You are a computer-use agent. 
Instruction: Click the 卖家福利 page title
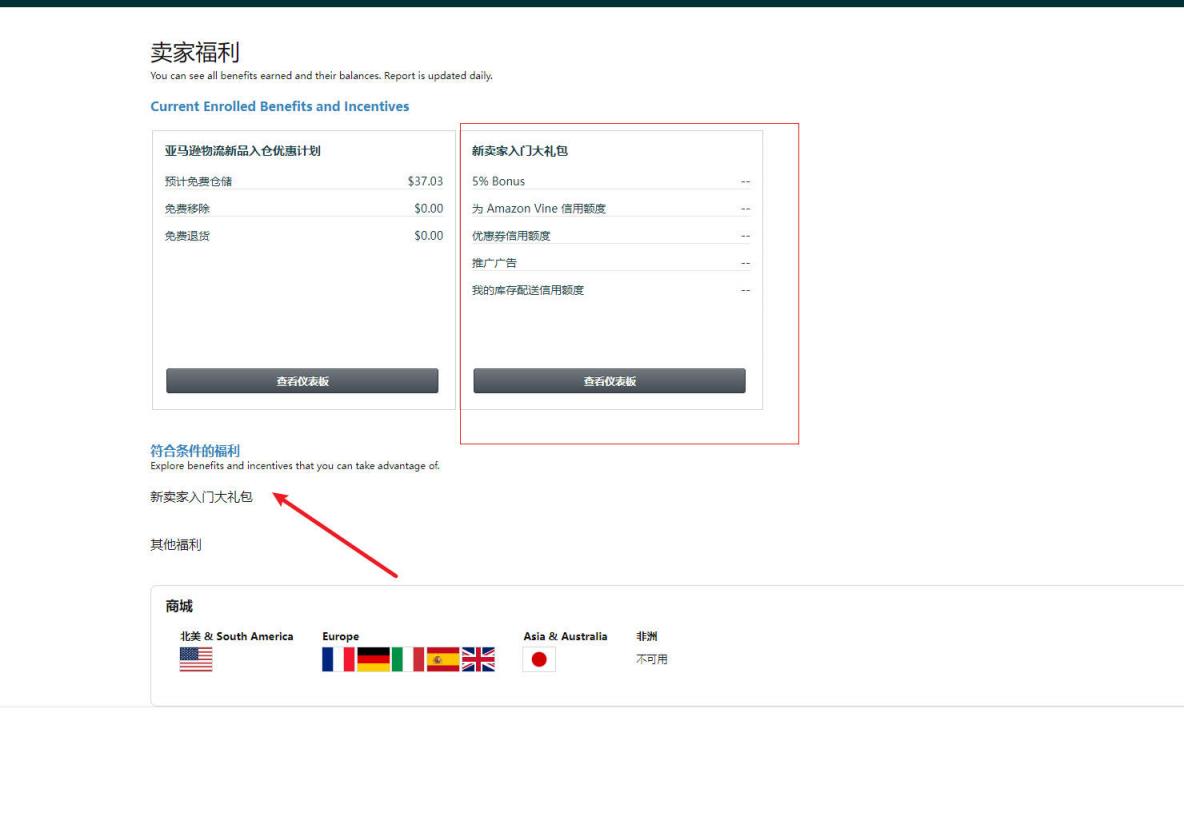(x=195, y=52)
